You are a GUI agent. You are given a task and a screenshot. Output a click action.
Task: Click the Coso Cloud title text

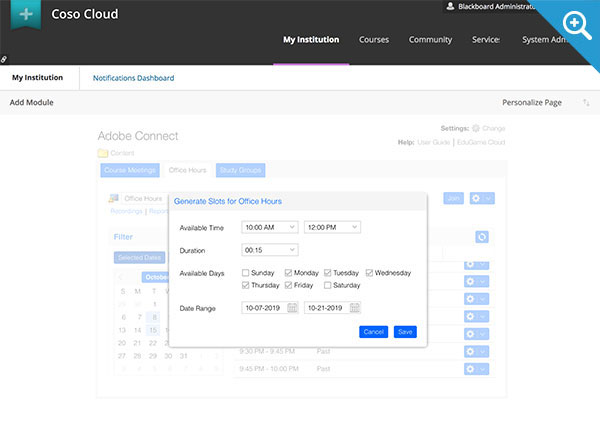point(85,14)
